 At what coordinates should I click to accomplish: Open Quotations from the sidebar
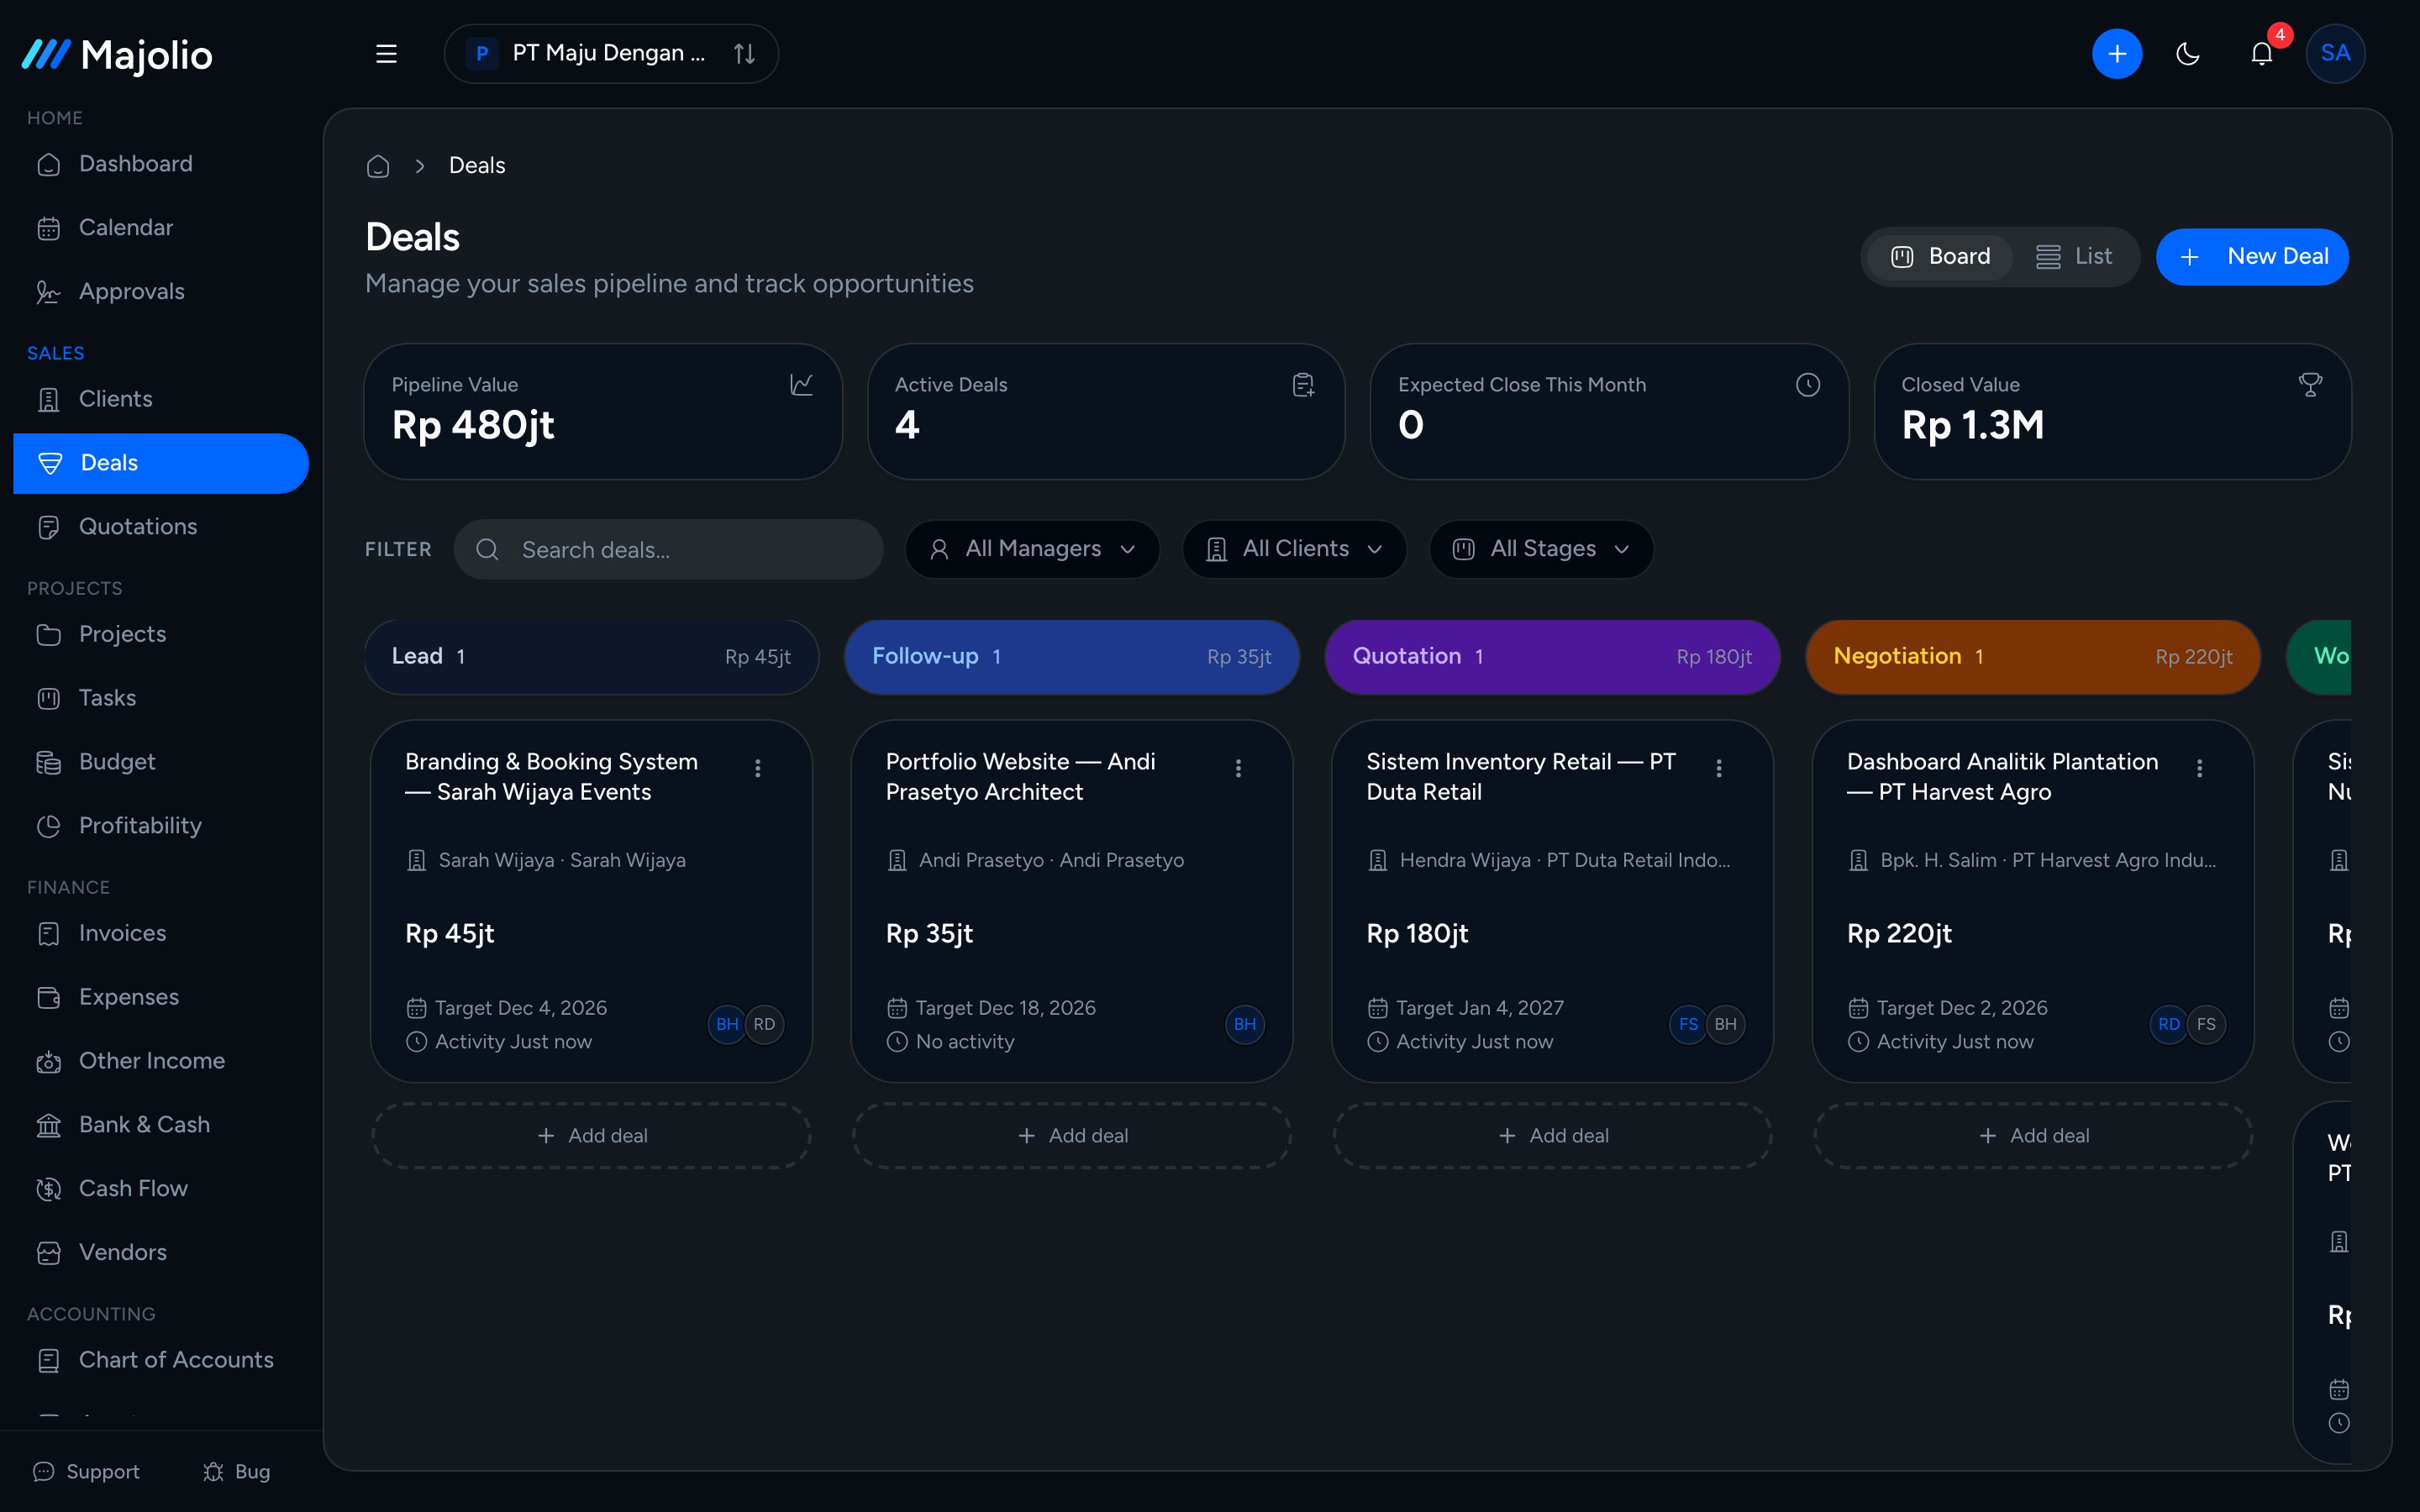[x=161, y=527]
